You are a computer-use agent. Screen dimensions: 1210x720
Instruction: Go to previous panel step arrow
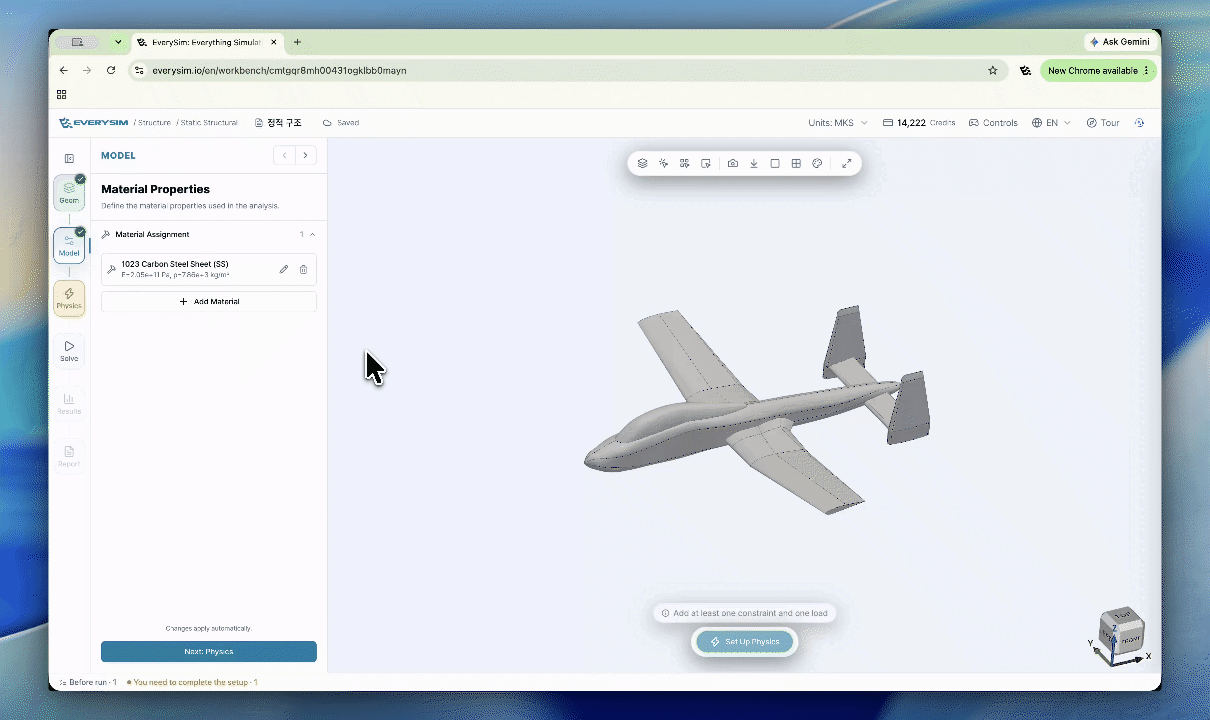tap(284, 155)
